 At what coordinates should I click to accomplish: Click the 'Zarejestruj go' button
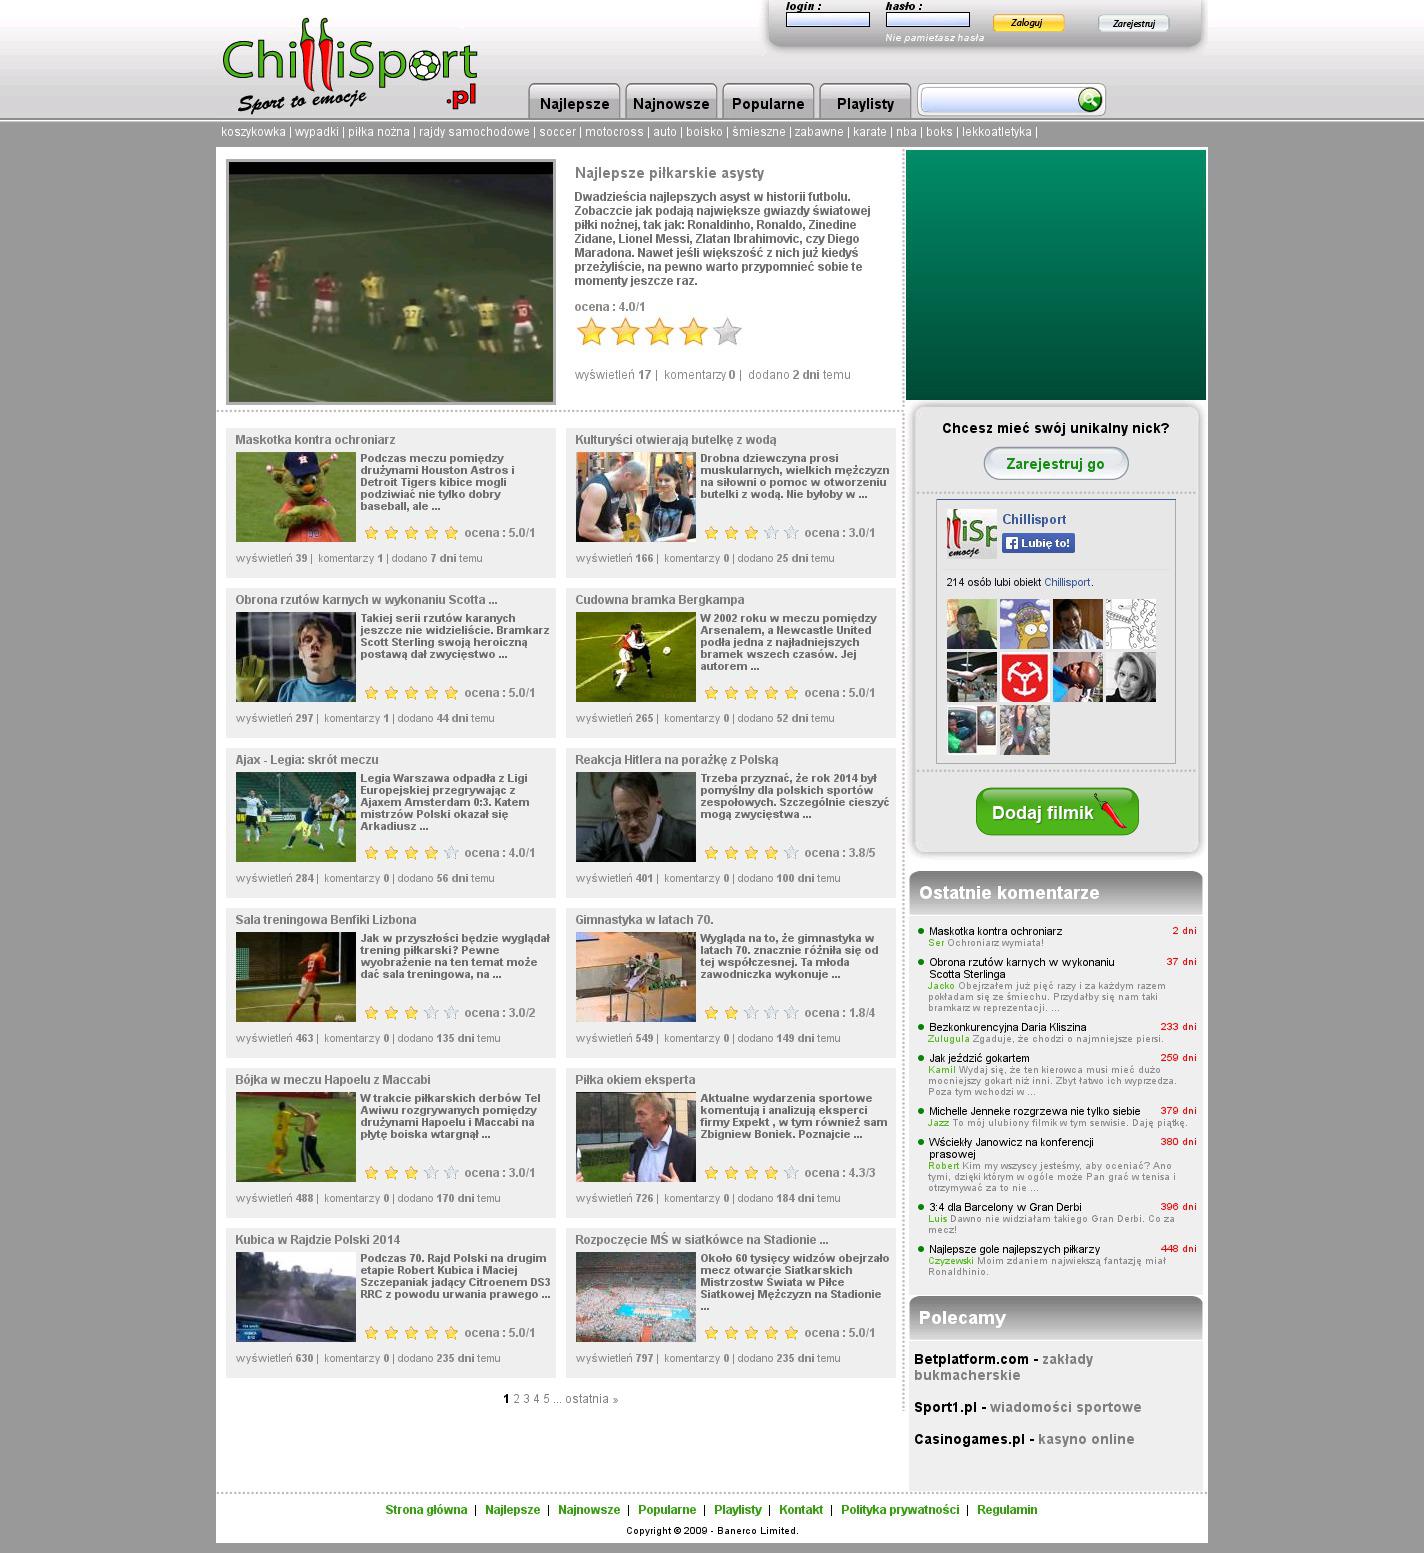click(1055, 464)
